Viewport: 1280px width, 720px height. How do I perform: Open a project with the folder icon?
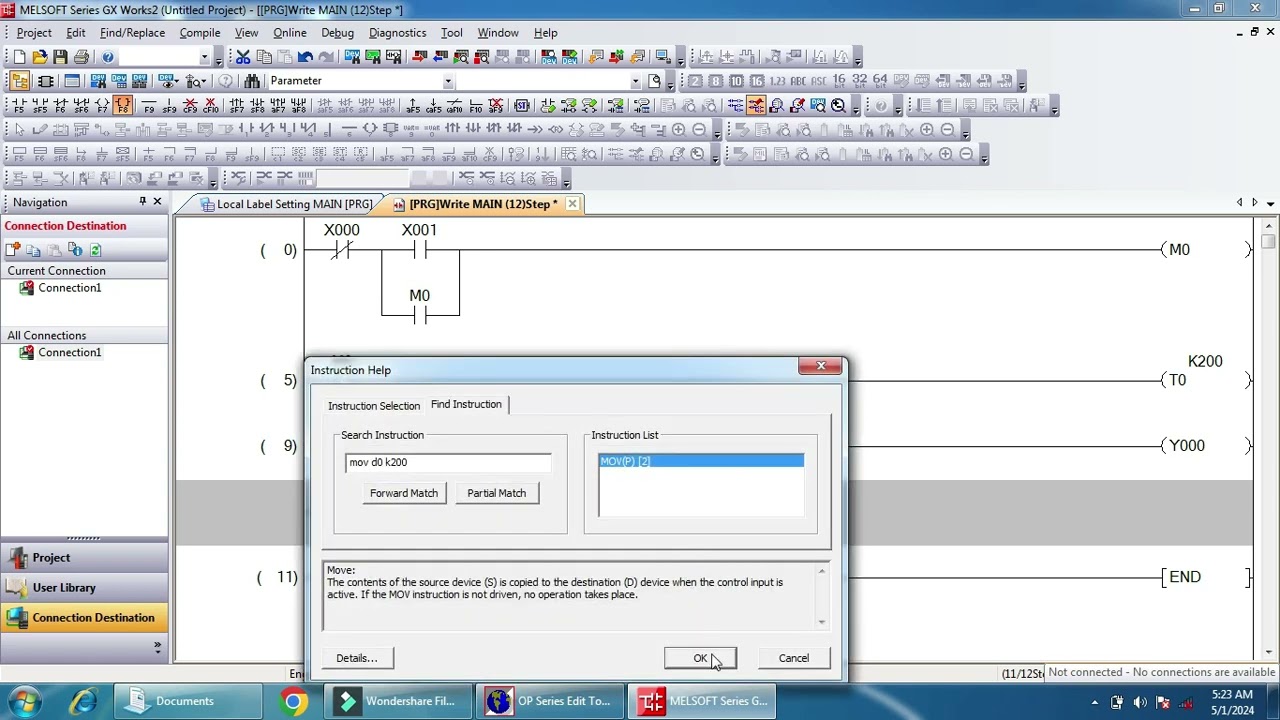40,57
